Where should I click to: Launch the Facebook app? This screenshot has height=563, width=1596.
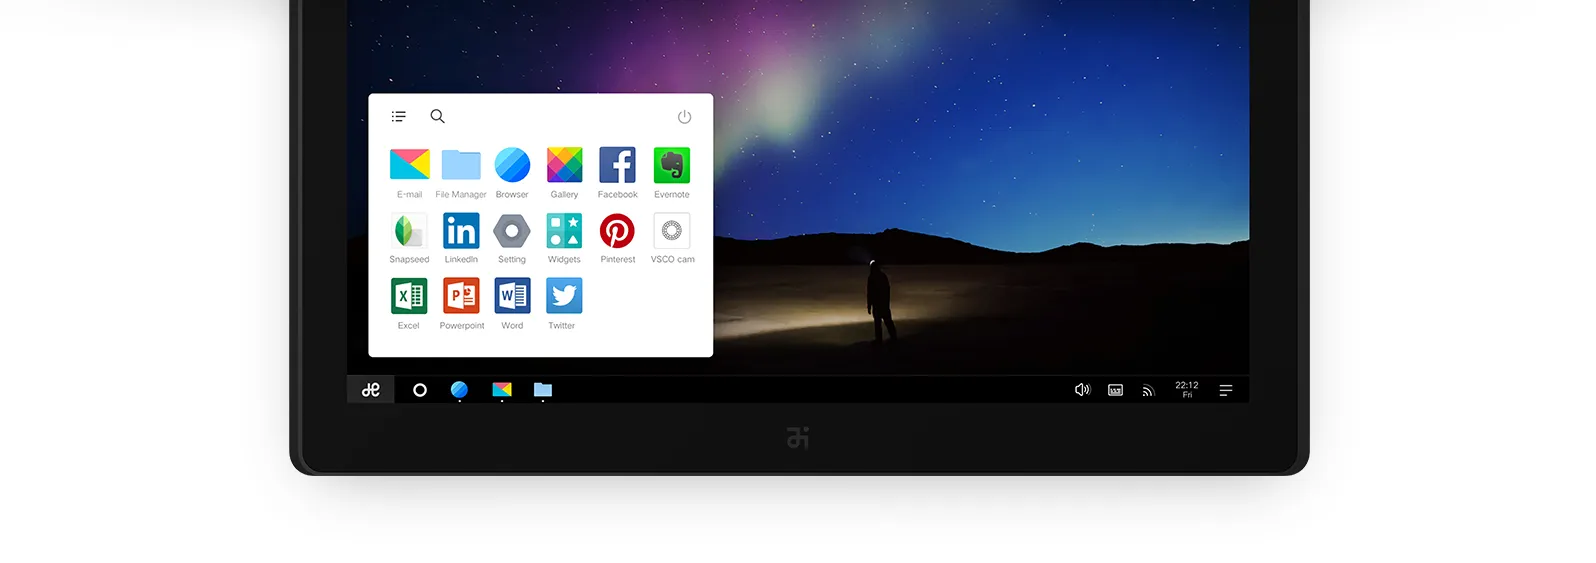click(617, 165)
